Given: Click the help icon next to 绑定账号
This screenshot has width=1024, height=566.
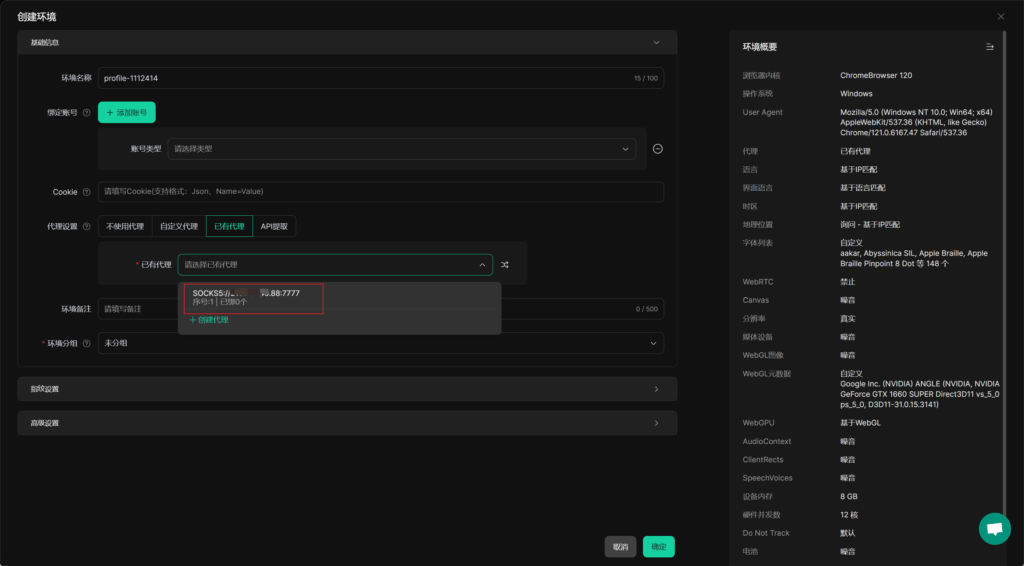Looking at the screenshot, I should (86, 113).
